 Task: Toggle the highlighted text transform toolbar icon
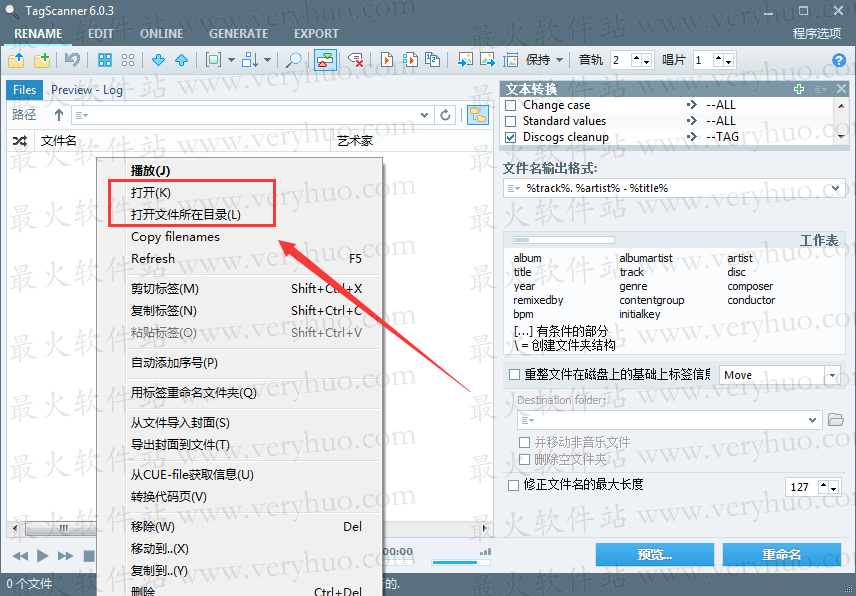click(325, 60)
